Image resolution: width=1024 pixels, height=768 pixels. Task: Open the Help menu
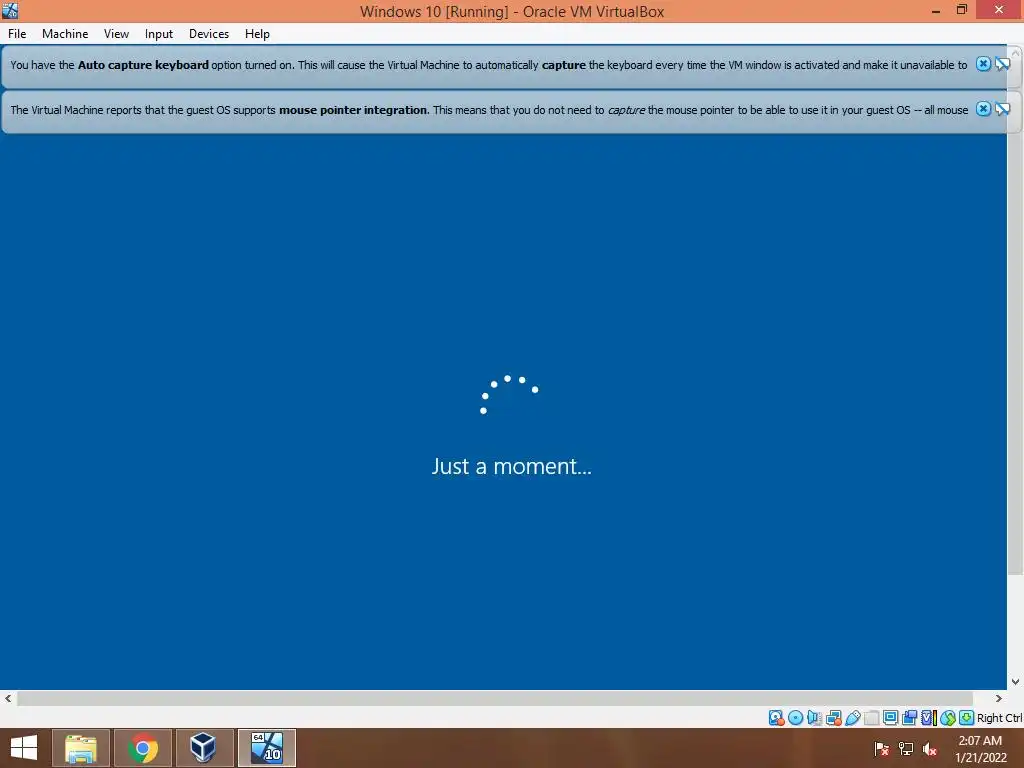pos(257,34)
